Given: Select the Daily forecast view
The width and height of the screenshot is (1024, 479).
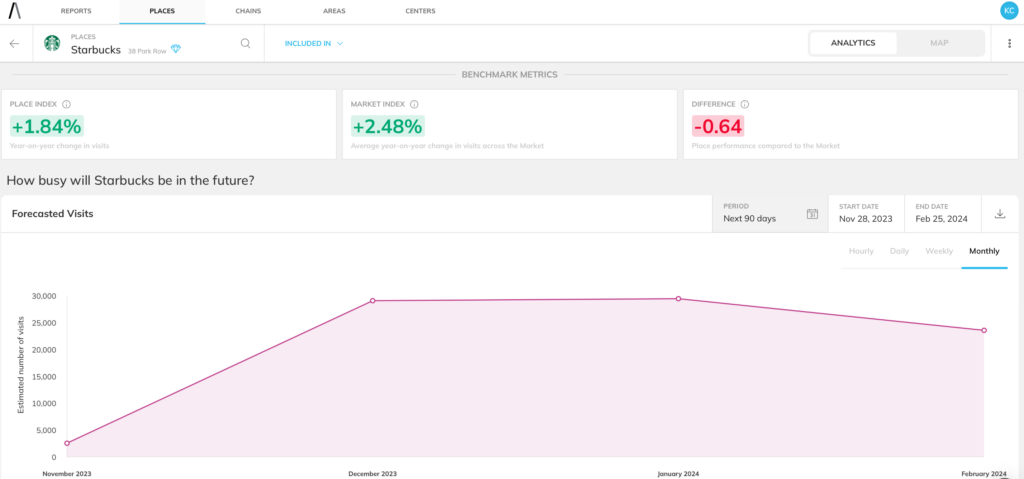Looking at the screenshot, I should (899, 251).
